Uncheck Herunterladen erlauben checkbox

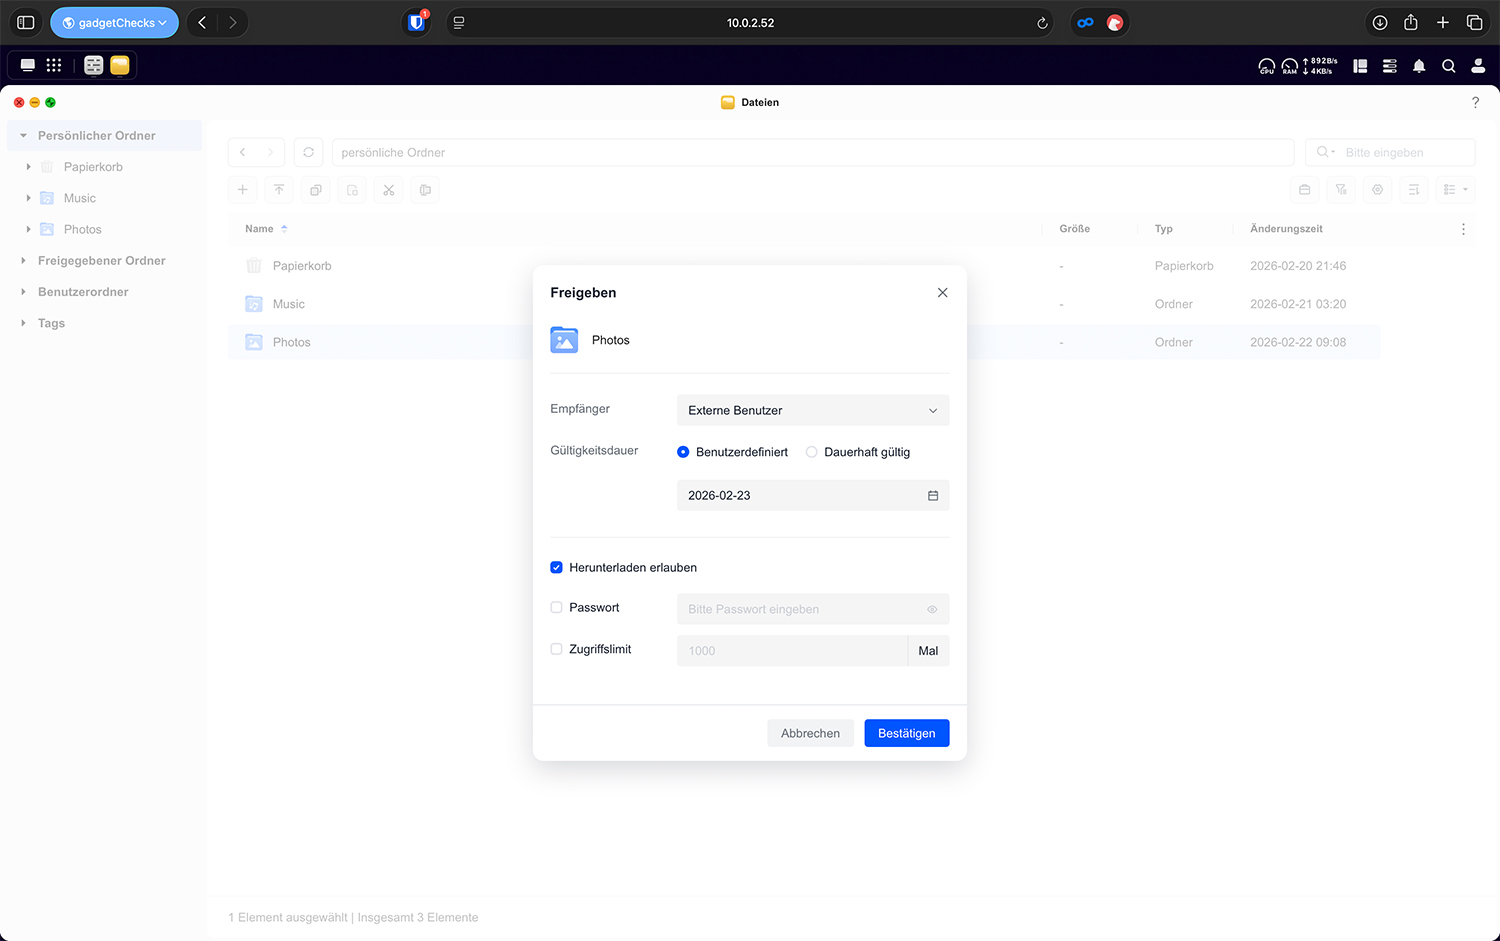pyautogui.click(x=556, y=567)
